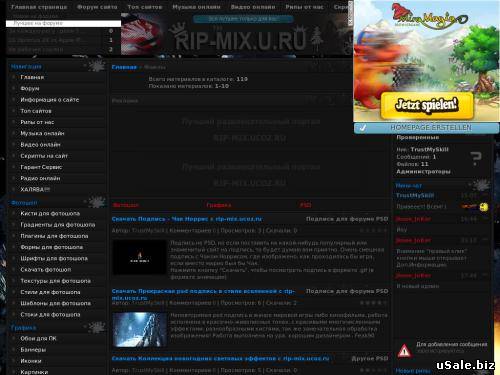Open "Градиенты для фотошопа" in the sidebar
The width and height of the screenshot is (500, 375).
[58, 225]
